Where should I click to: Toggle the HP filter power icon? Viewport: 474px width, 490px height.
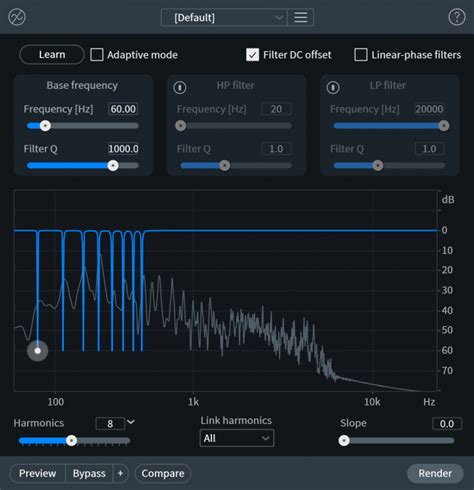[x=180, y=88]
